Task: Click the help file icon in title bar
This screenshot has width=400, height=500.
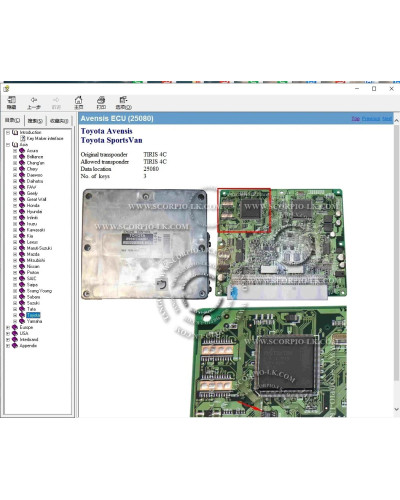Action: pos(6,88)
